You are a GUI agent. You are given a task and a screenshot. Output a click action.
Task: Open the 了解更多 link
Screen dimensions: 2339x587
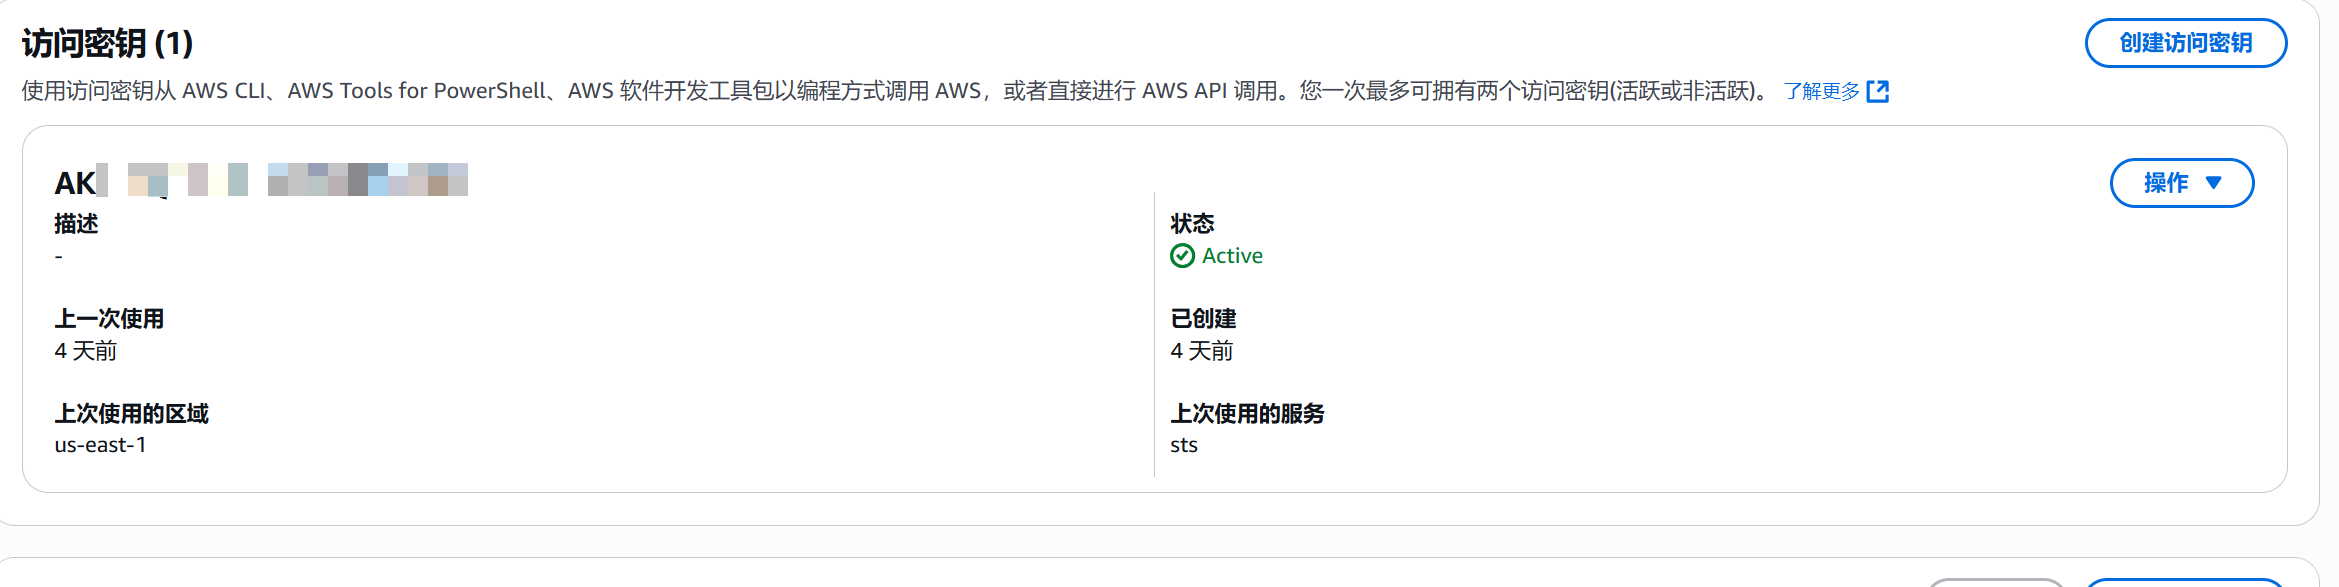click(x=1821, y=91)
